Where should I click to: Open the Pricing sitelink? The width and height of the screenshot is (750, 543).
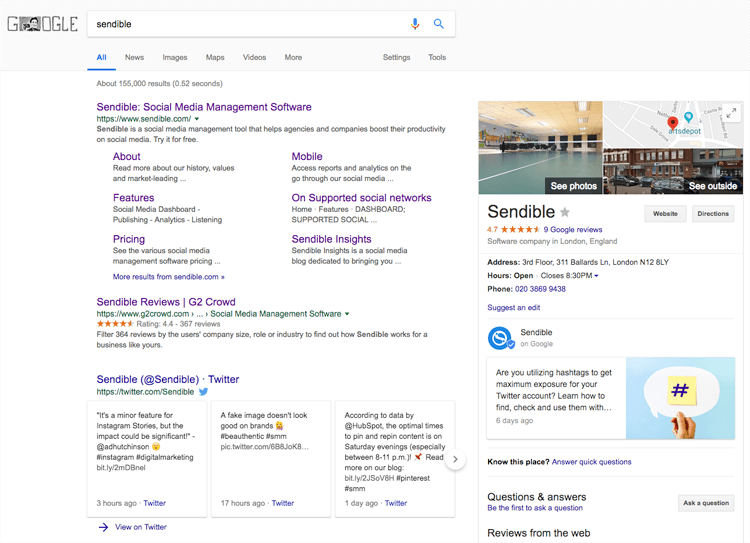tap(129, 239)
